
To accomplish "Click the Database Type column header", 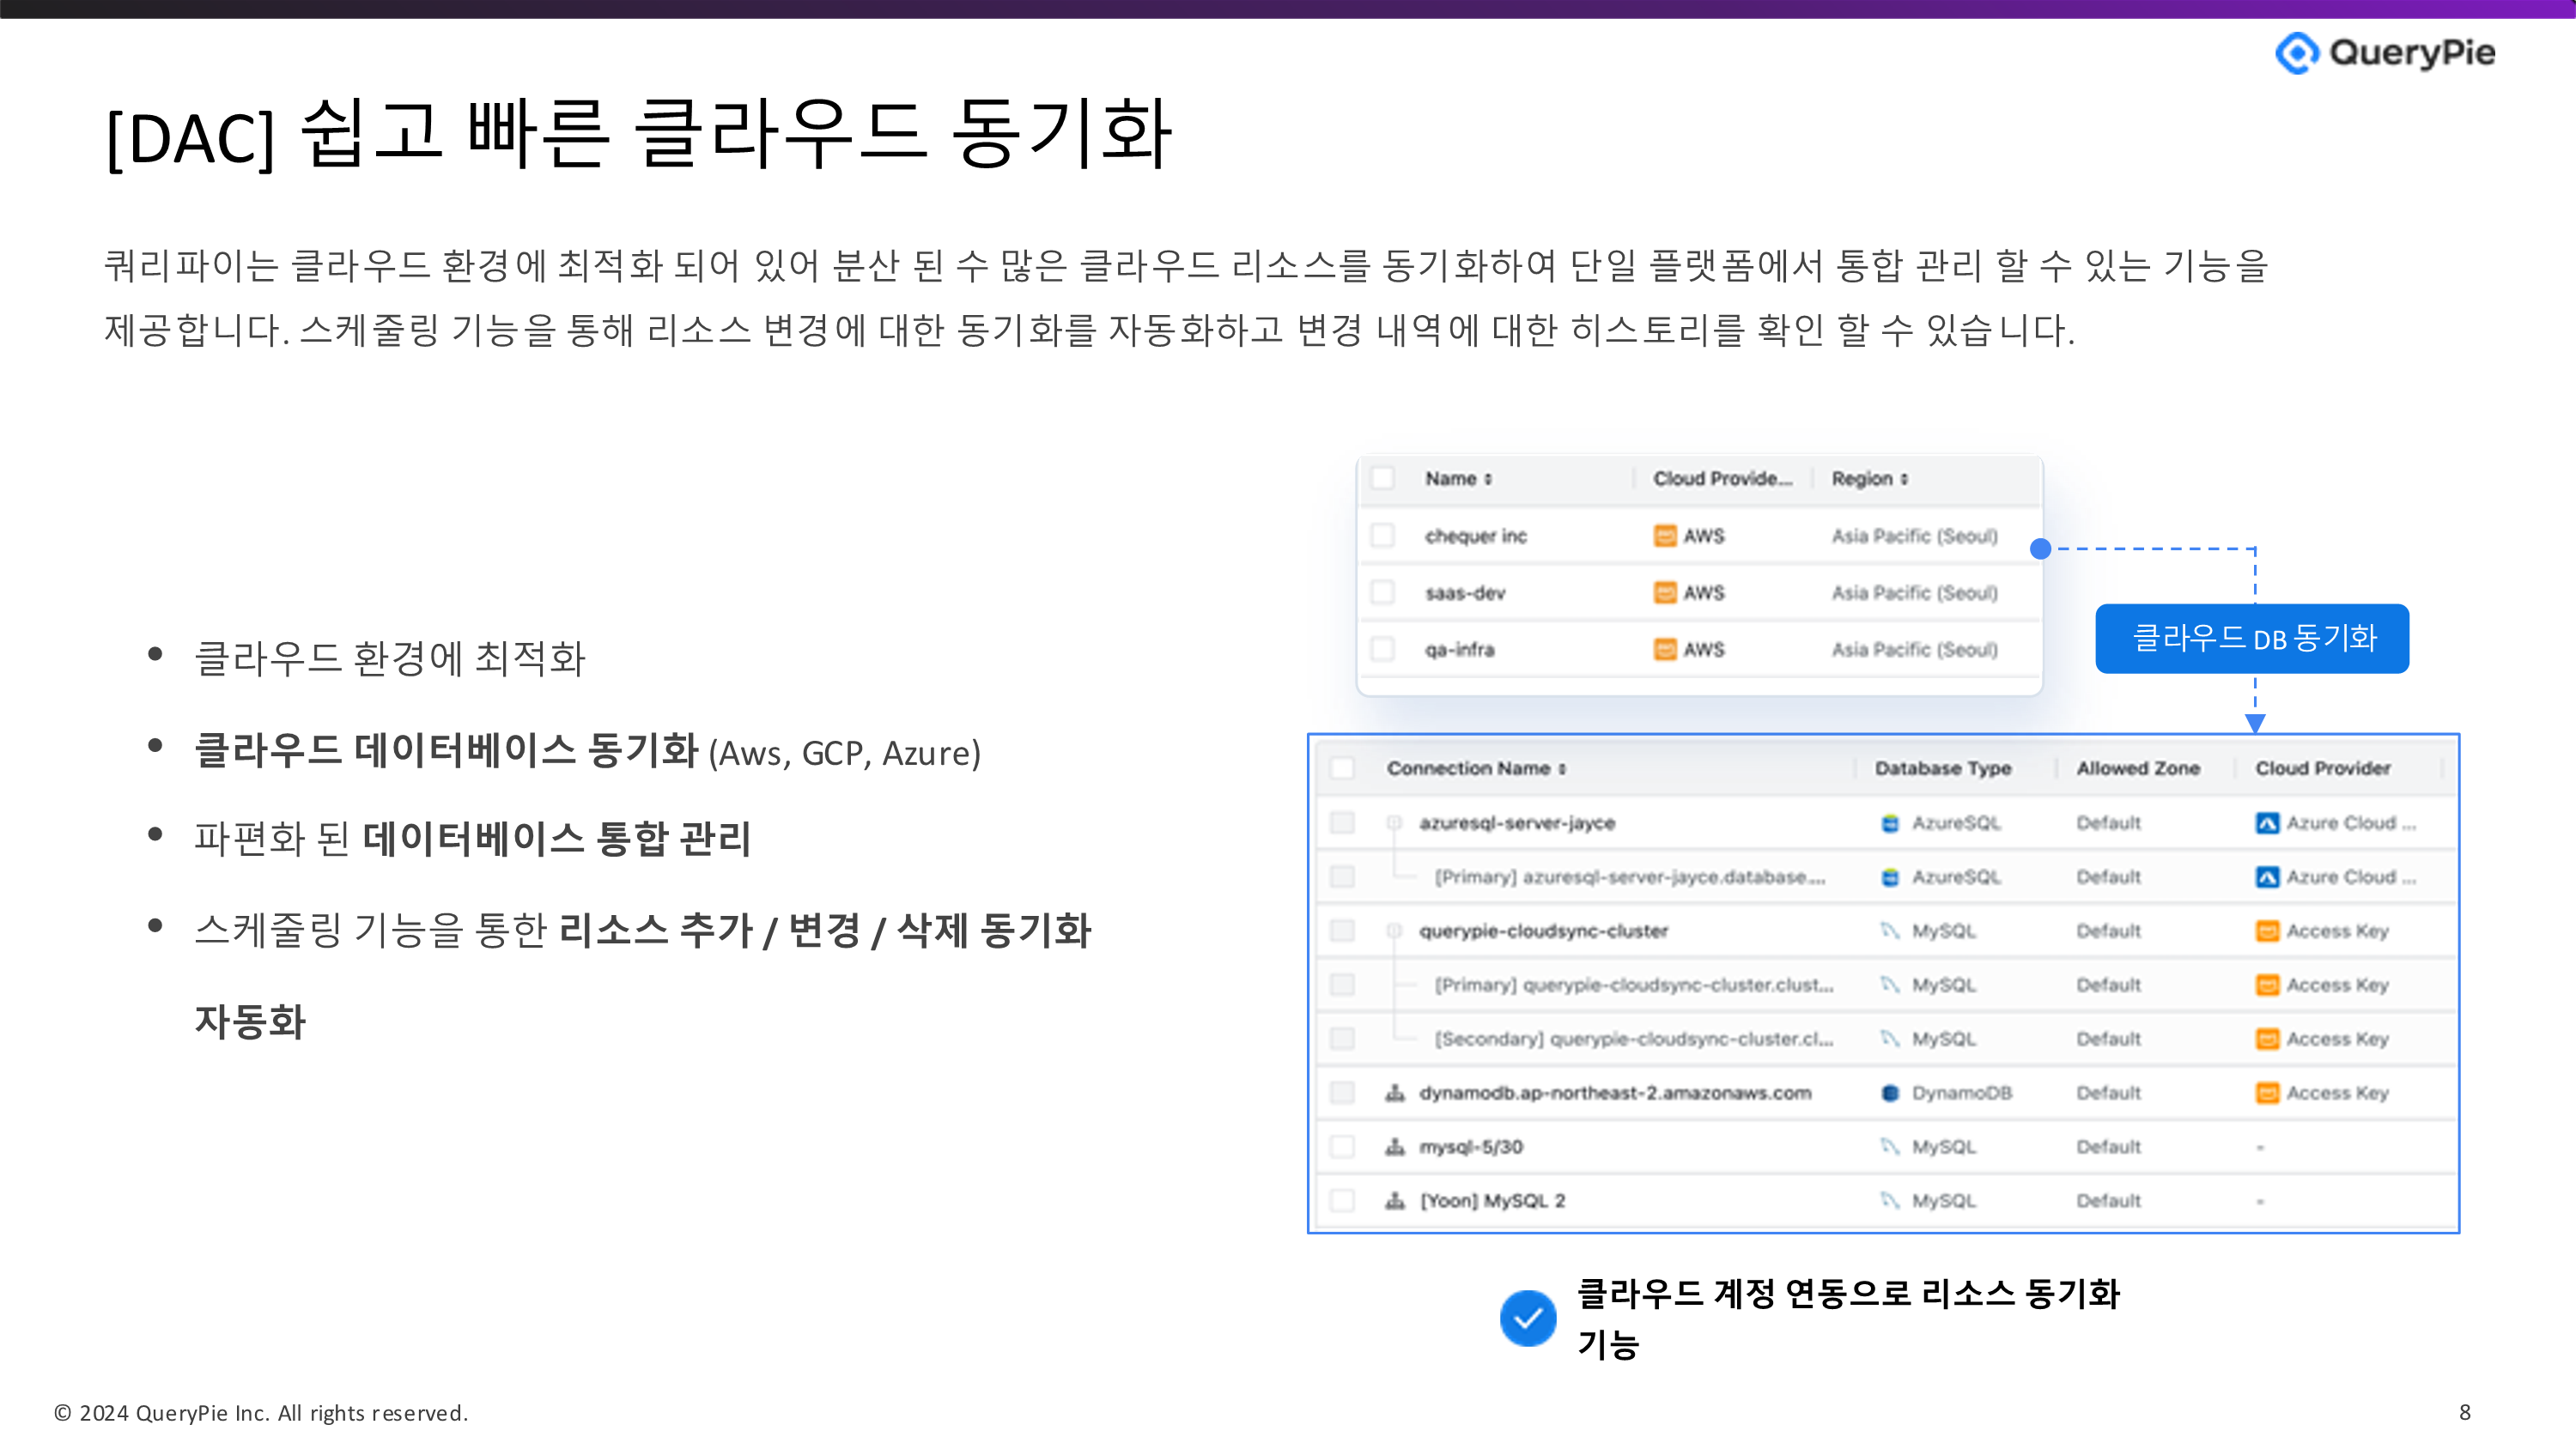I will tap(1942, 768).
